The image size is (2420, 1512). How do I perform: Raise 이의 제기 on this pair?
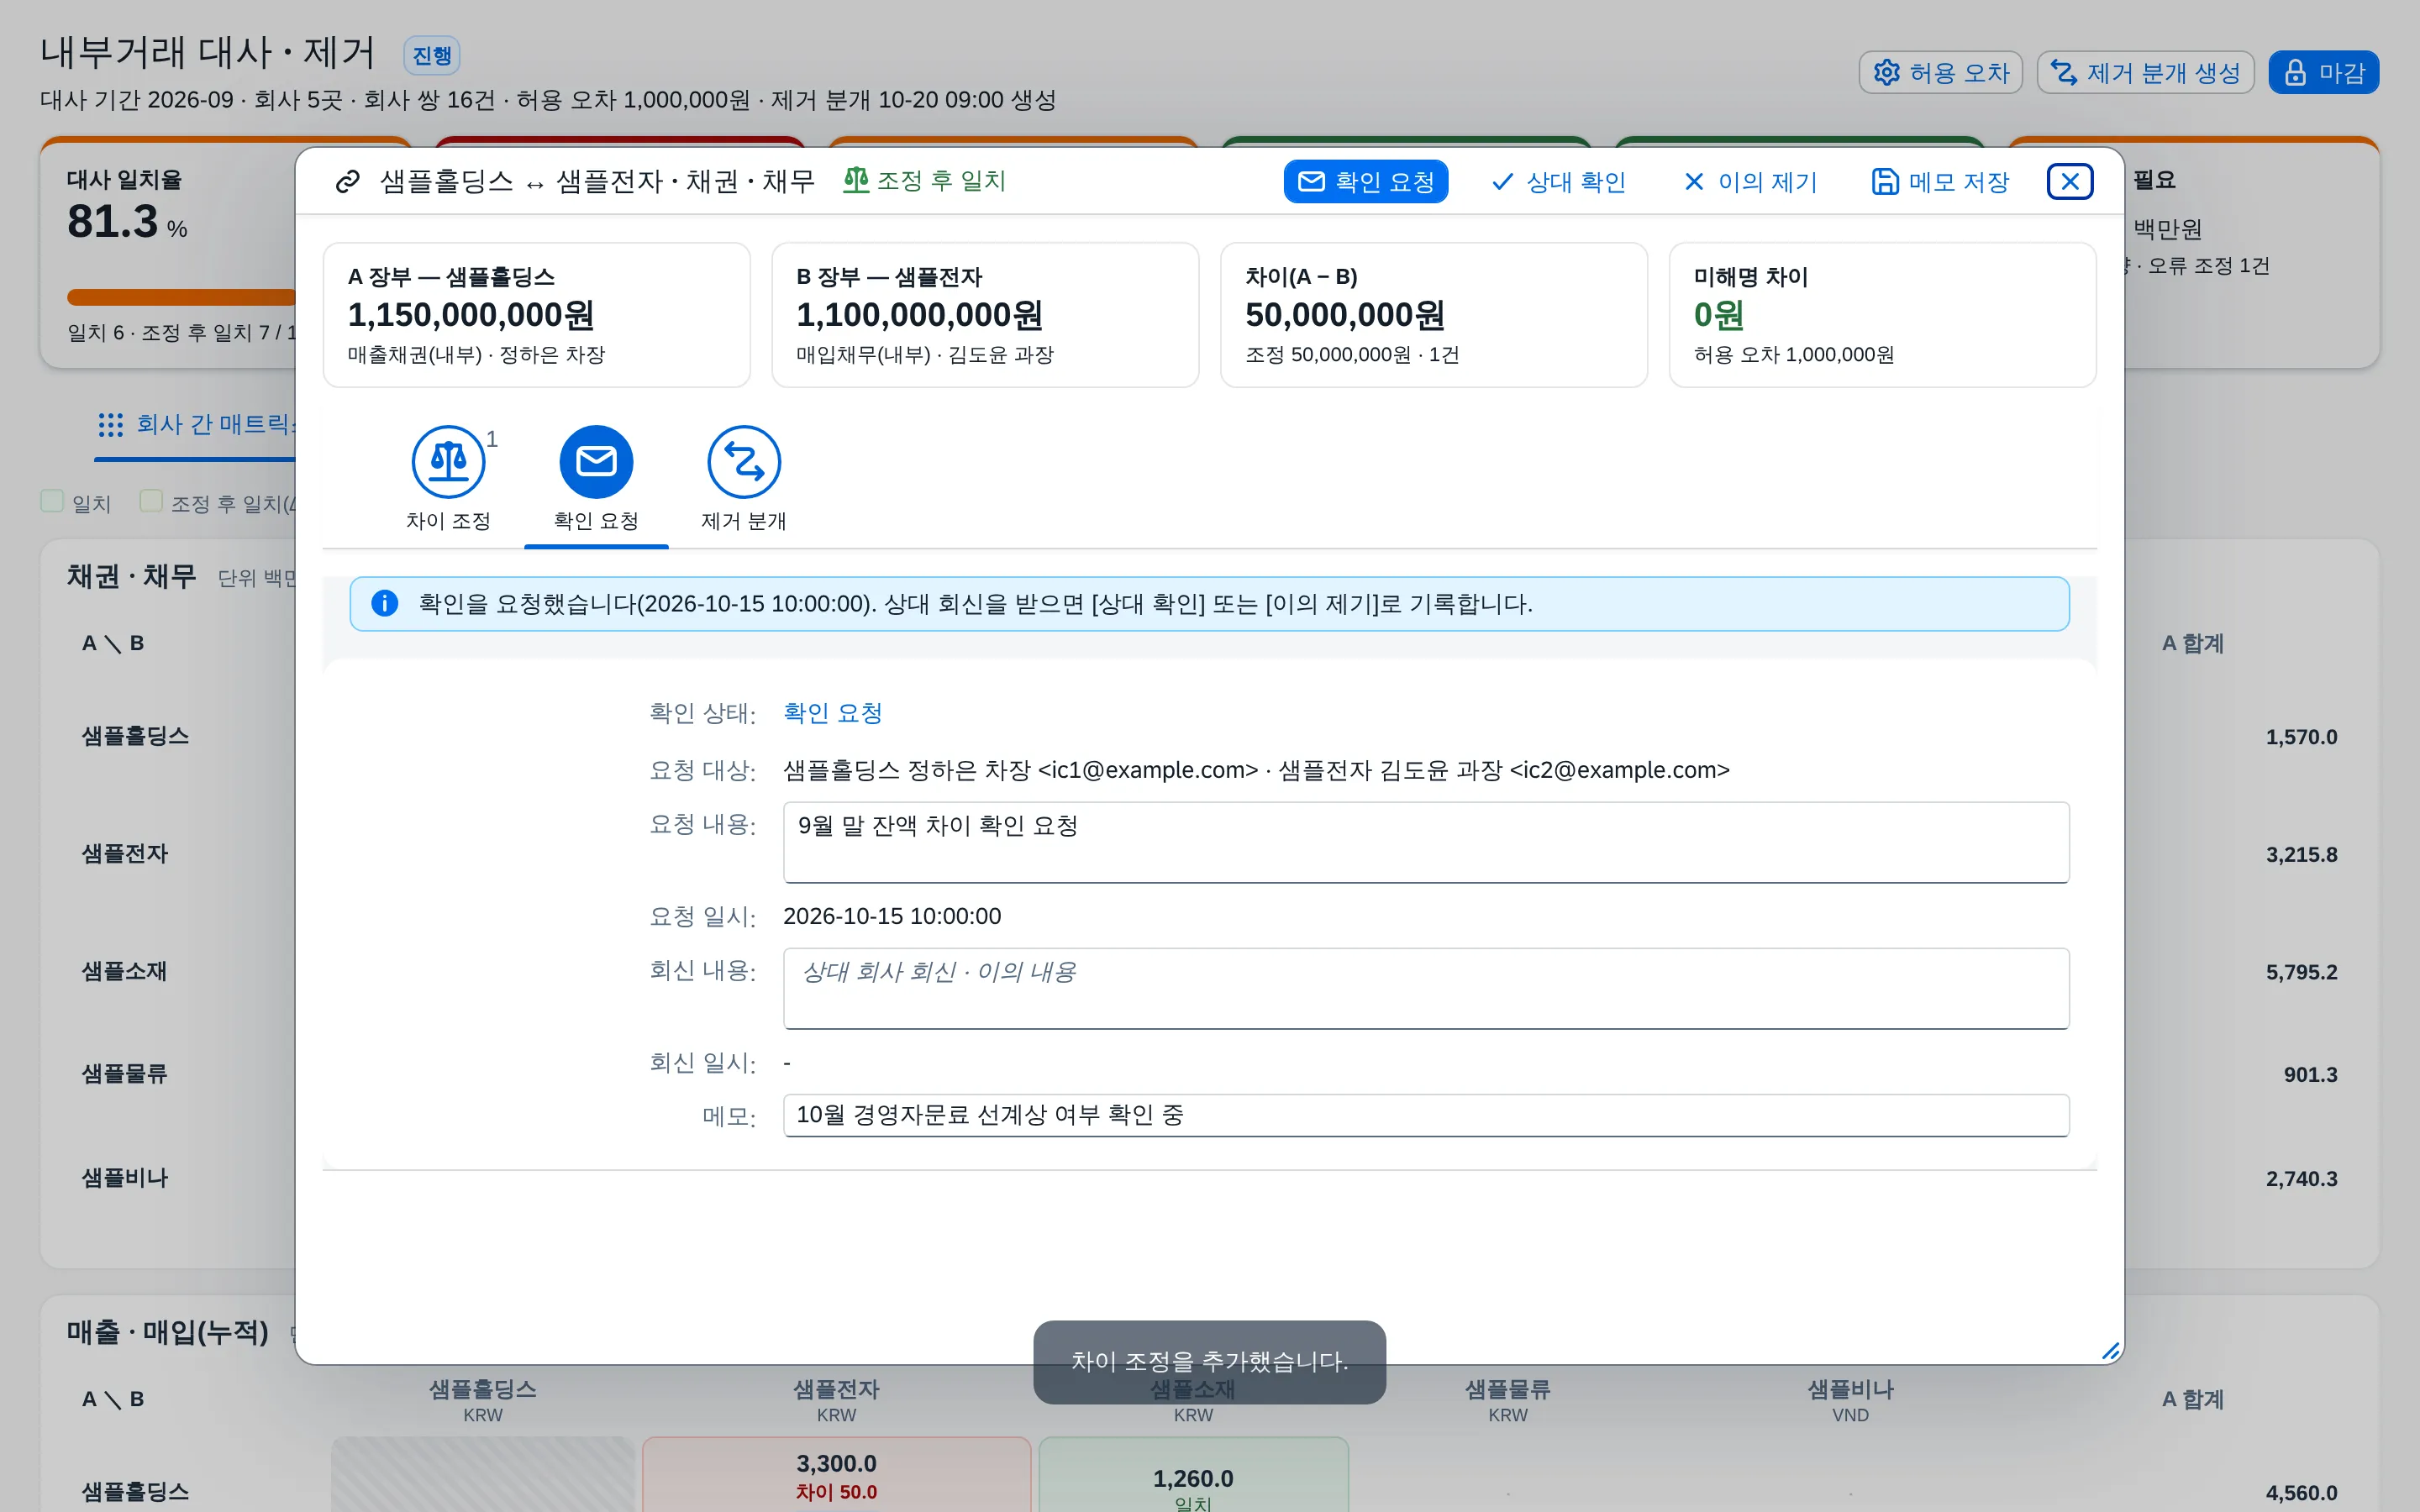[x=1750, y=181]
